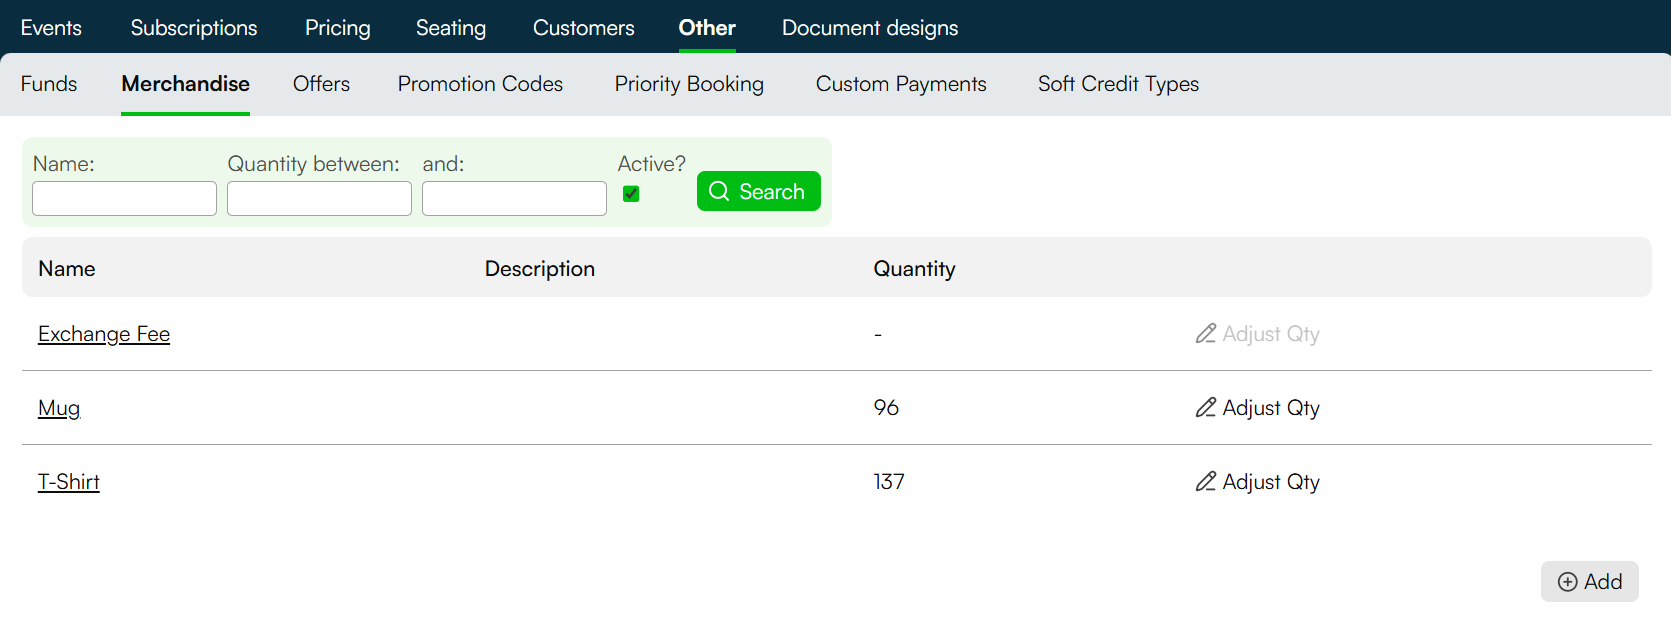Open the Events tab

51,28
